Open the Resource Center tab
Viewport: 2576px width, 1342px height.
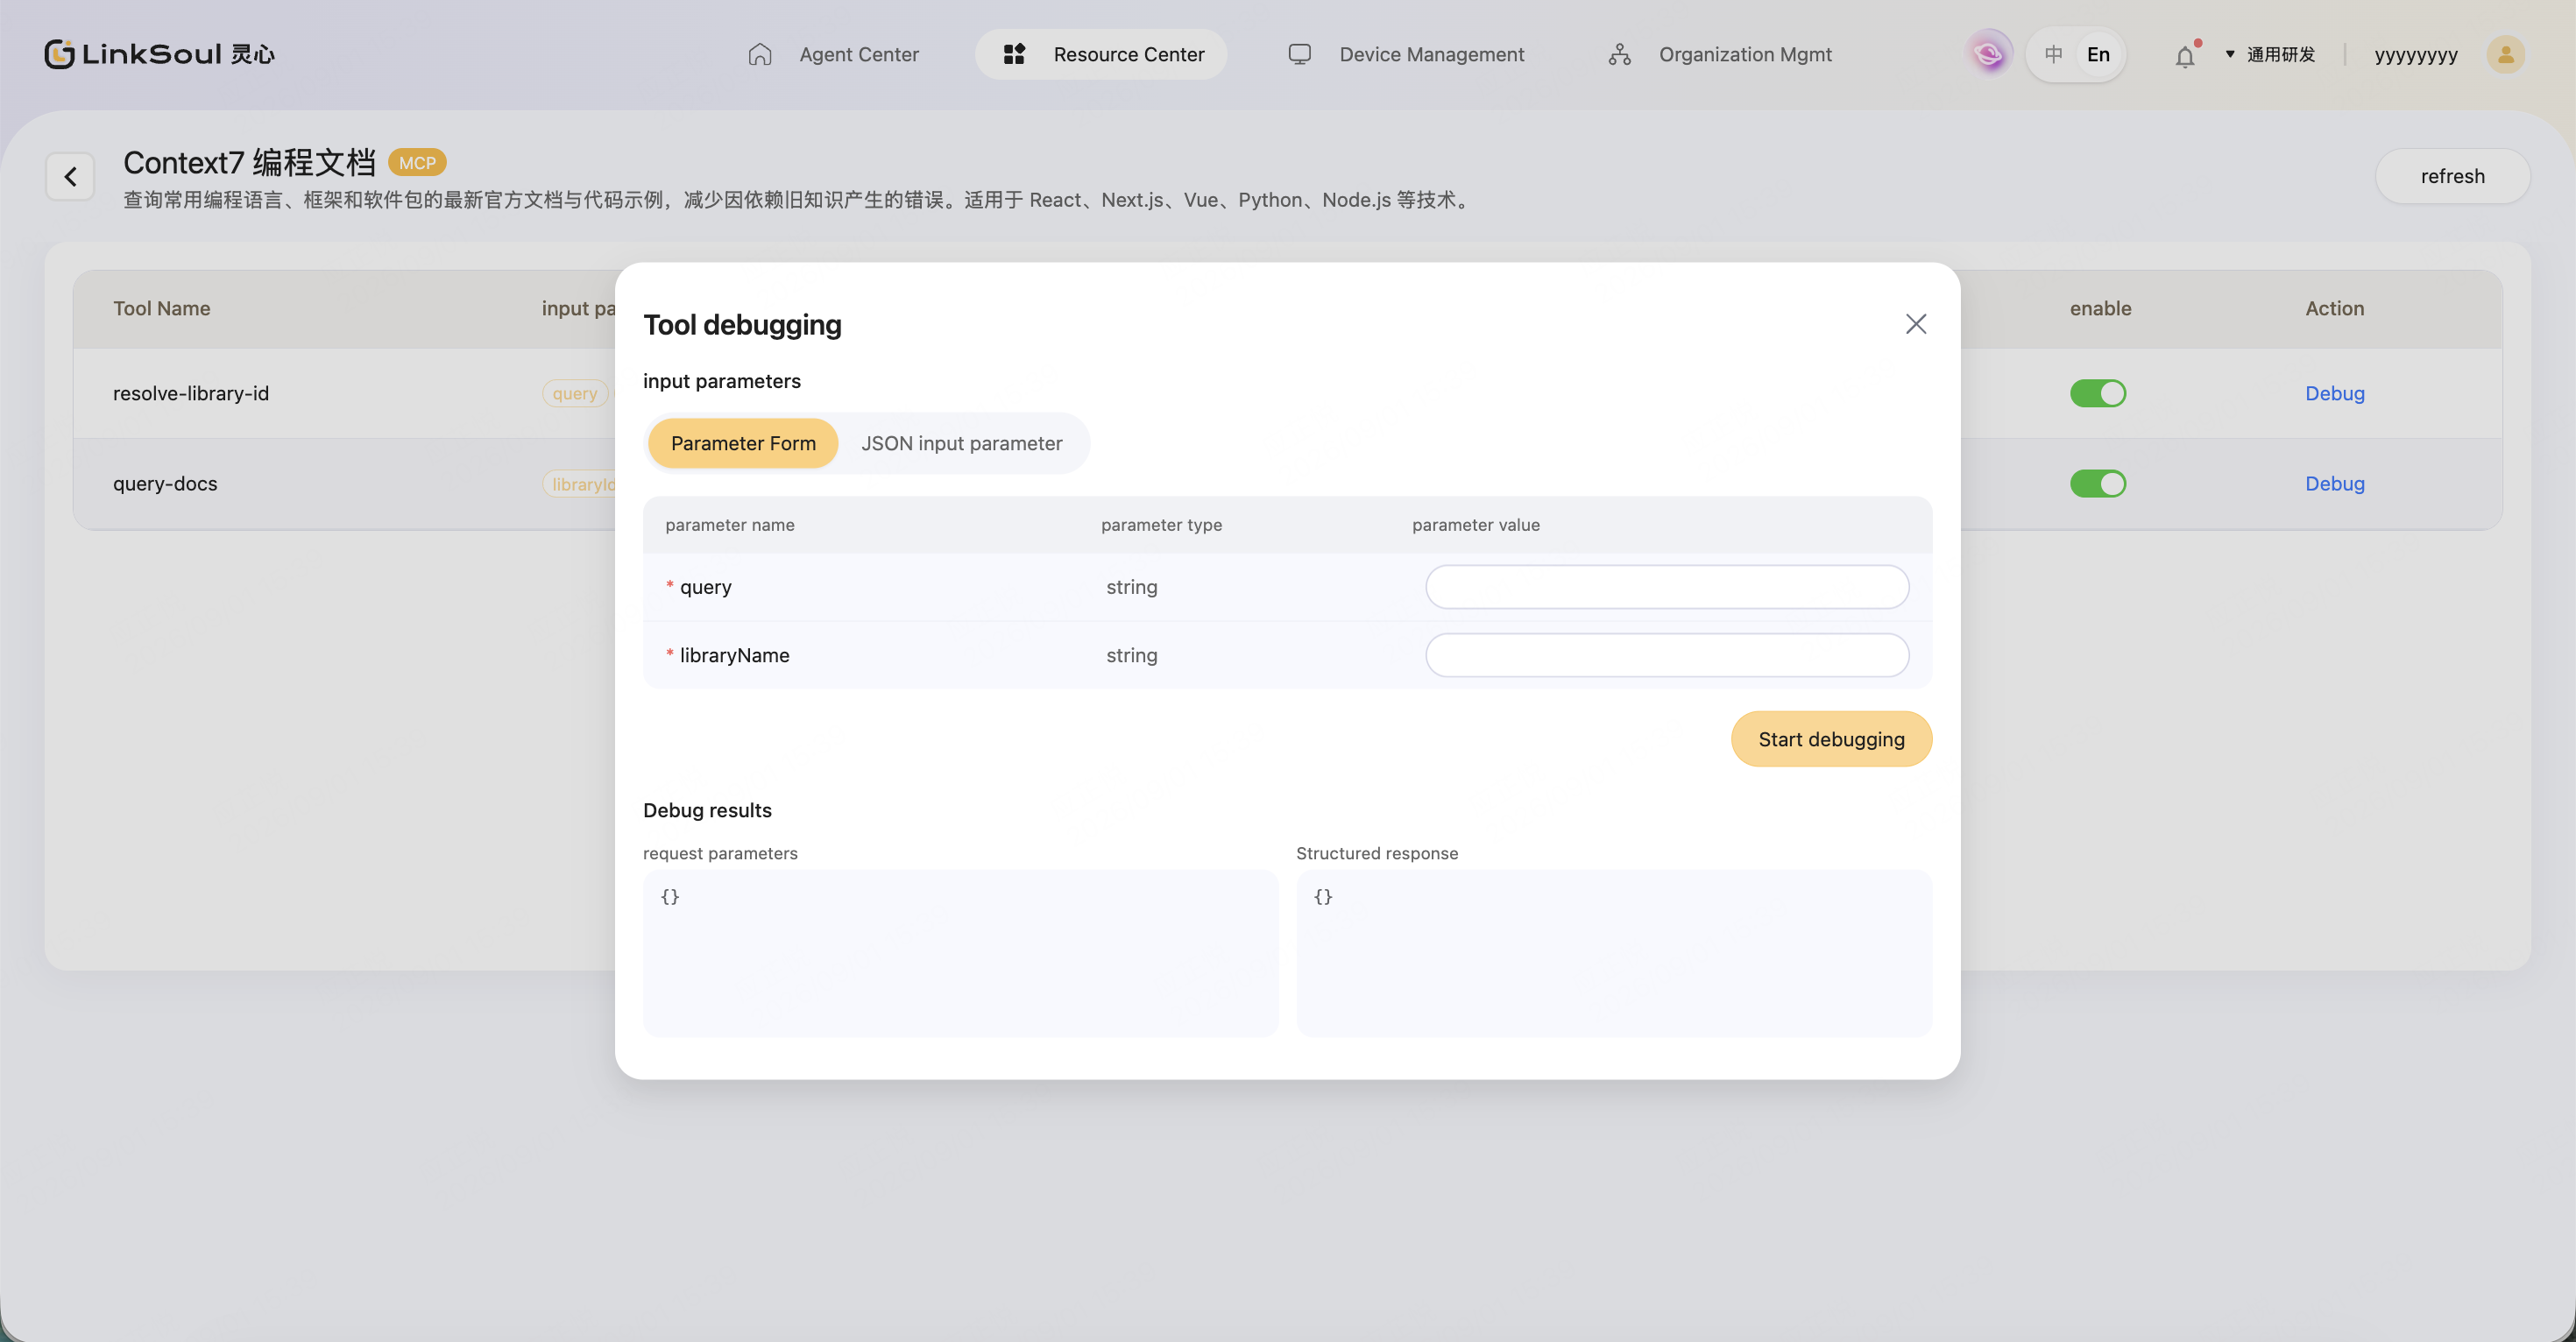click(x=1101, y=54)
